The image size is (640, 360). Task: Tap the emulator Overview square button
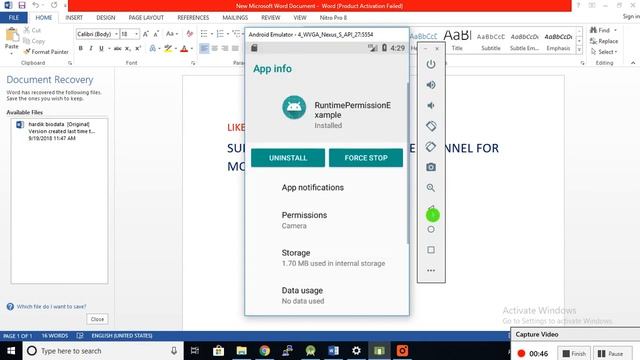point(431,250)
